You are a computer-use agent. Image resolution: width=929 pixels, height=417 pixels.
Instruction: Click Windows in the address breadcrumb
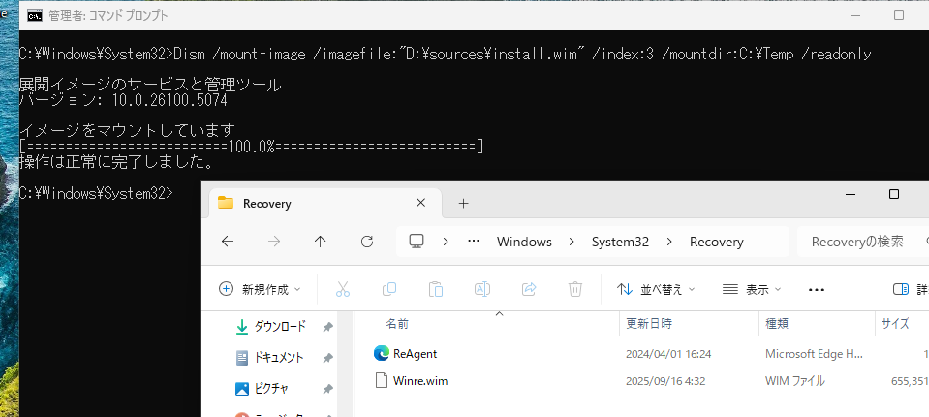(x=524, y=242)
